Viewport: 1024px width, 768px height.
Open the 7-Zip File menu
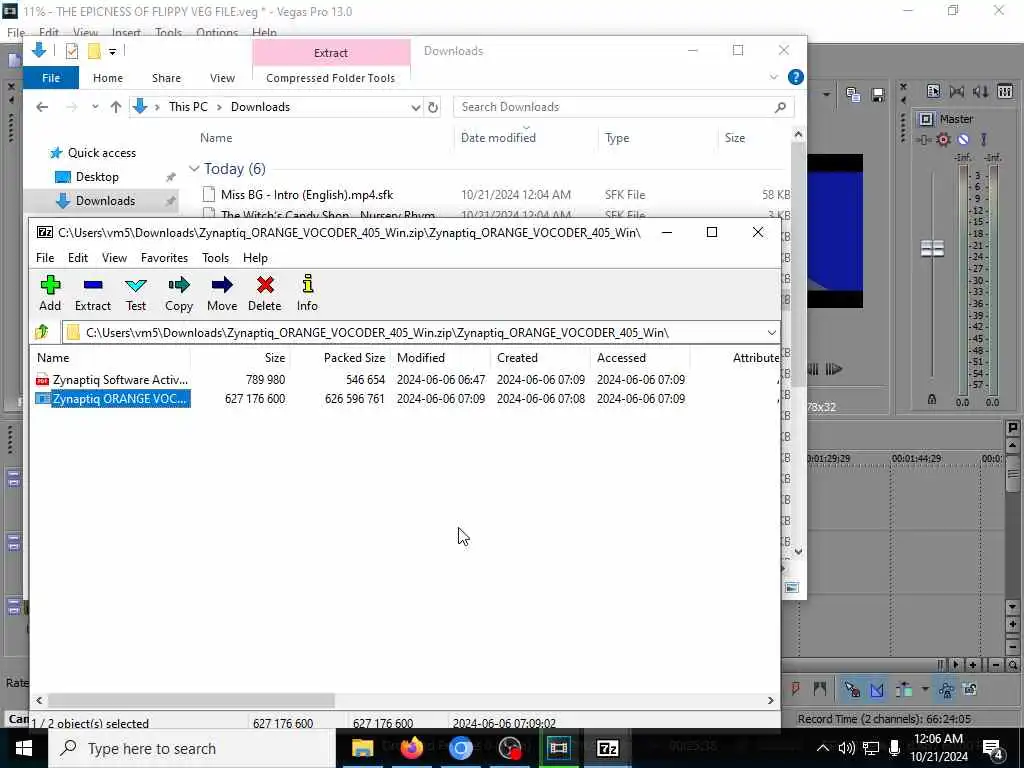[x=45, y=258]
